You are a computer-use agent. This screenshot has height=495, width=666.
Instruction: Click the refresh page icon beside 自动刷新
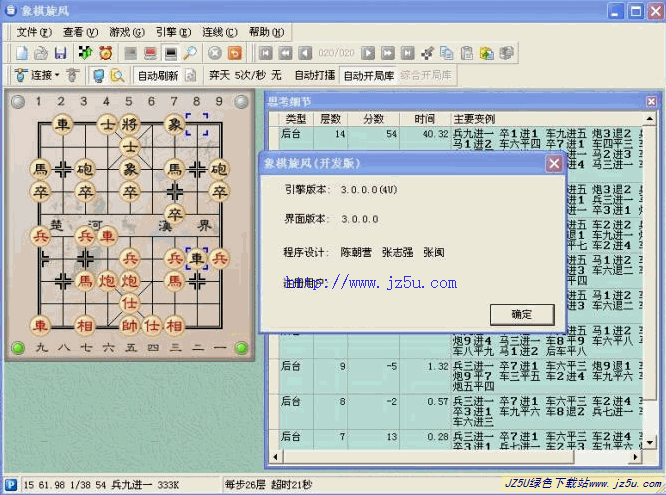[x=191, y=76]
